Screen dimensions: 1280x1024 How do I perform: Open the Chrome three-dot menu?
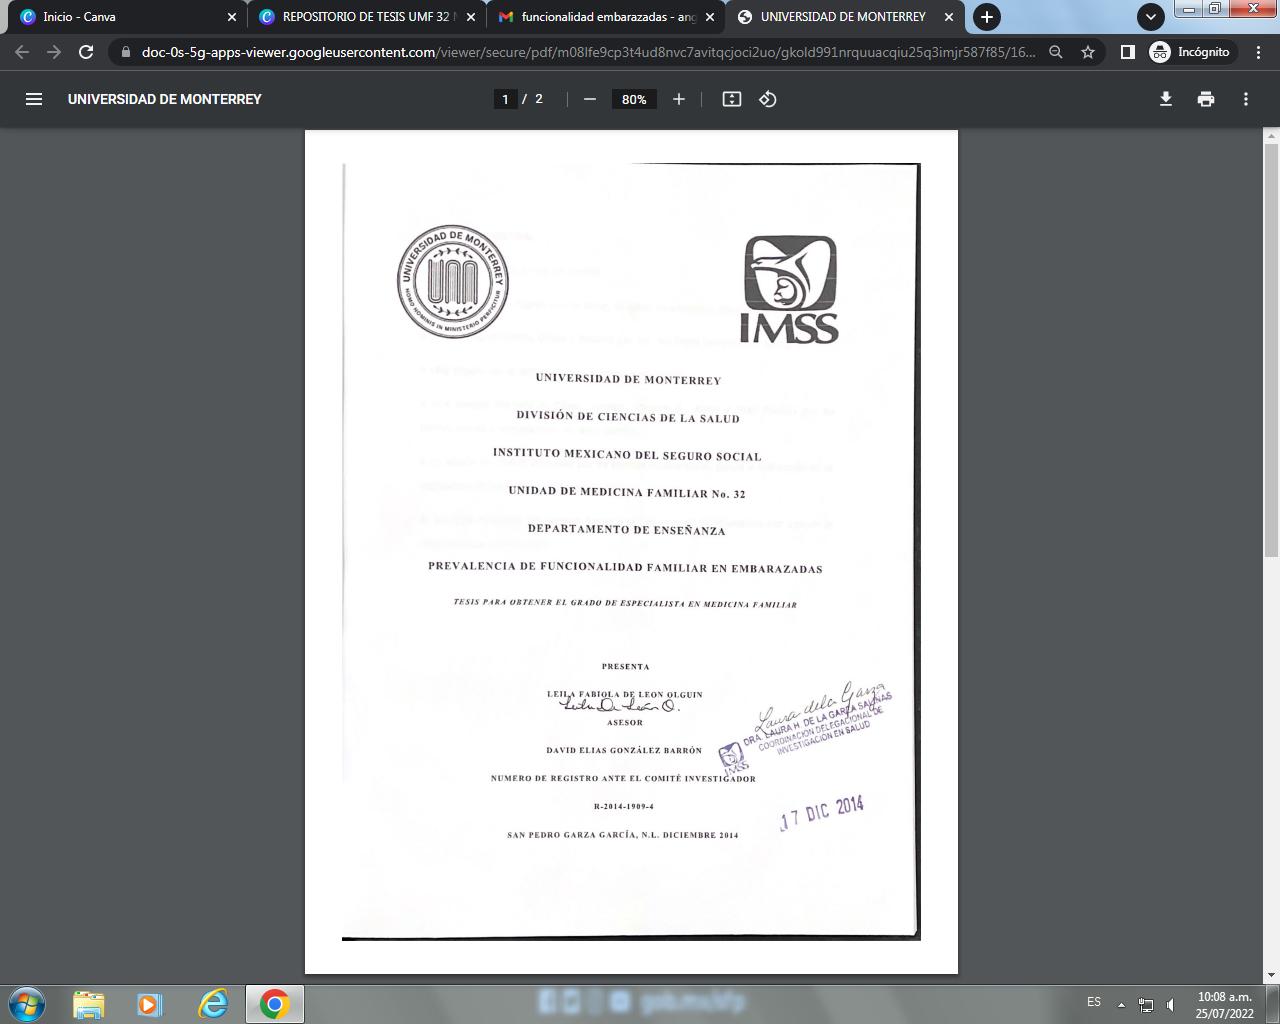click(1259, 52)
